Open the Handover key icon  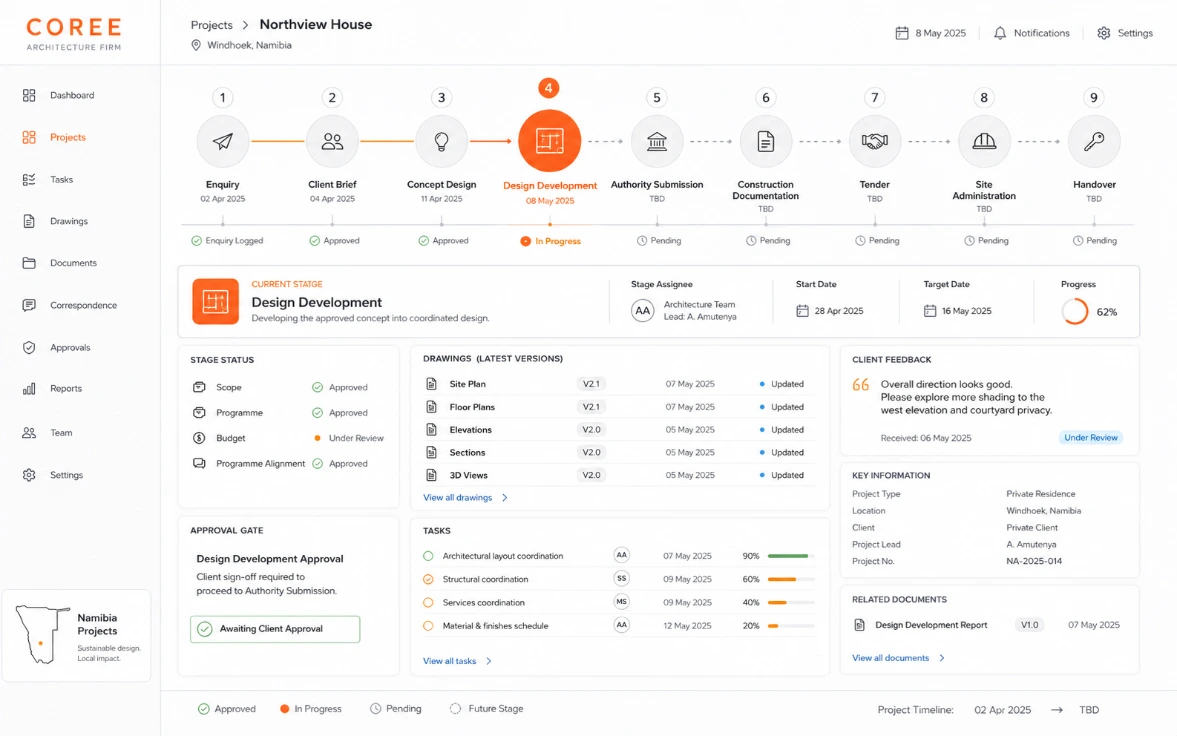tap(1094, 141)
